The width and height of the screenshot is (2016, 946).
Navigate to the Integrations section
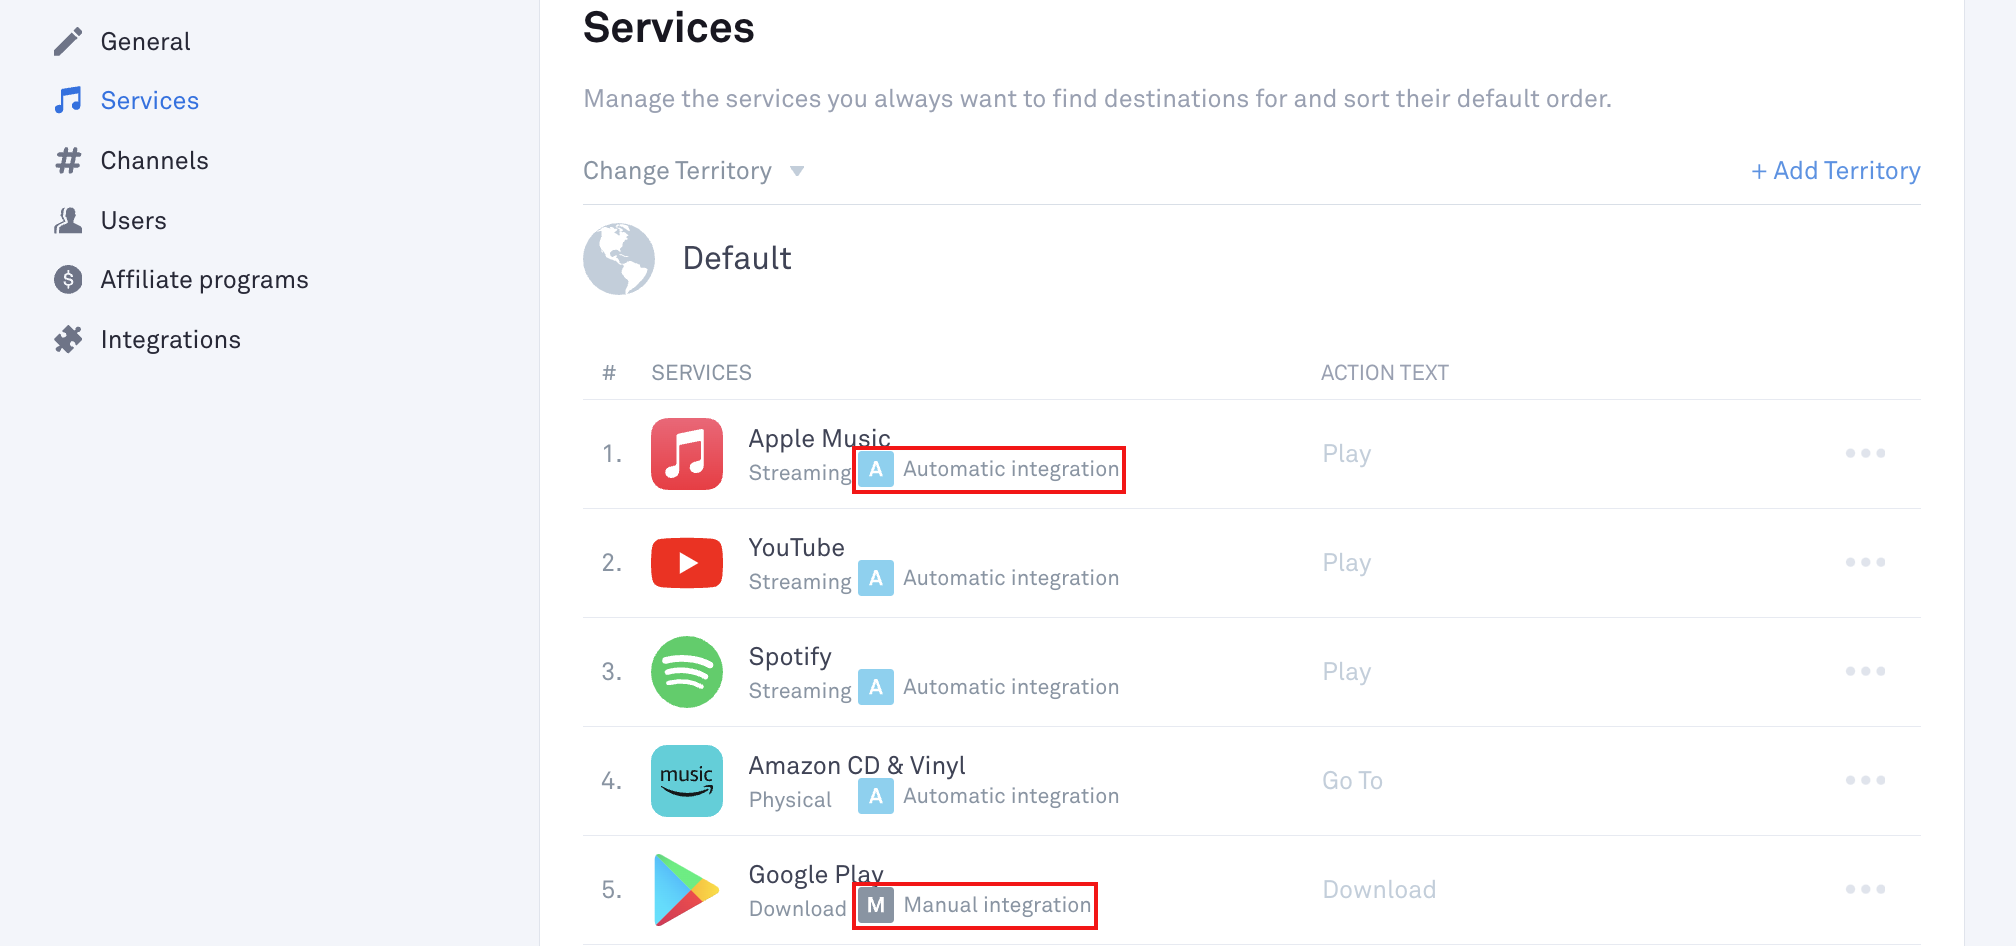tap(170, 340)
